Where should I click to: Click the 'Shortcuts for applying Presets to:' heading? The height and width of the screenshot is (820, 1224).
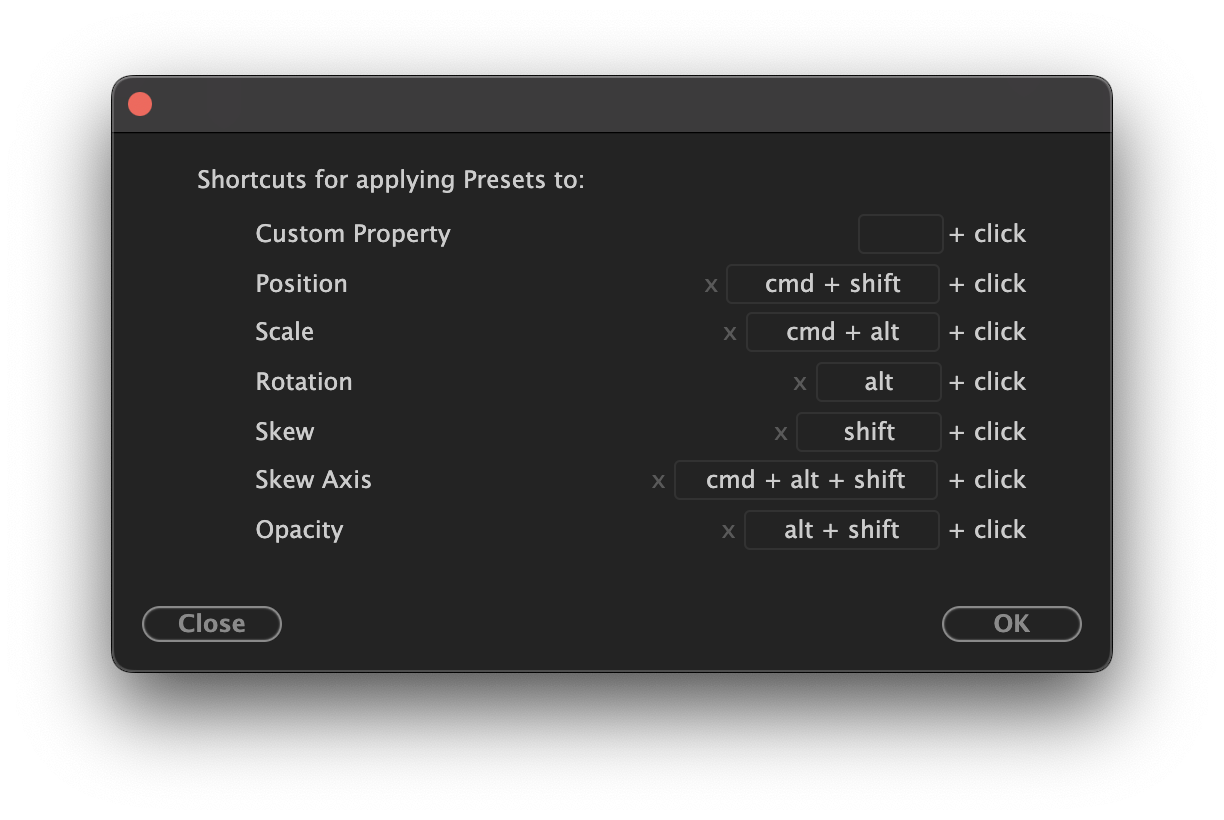[390, 180]
